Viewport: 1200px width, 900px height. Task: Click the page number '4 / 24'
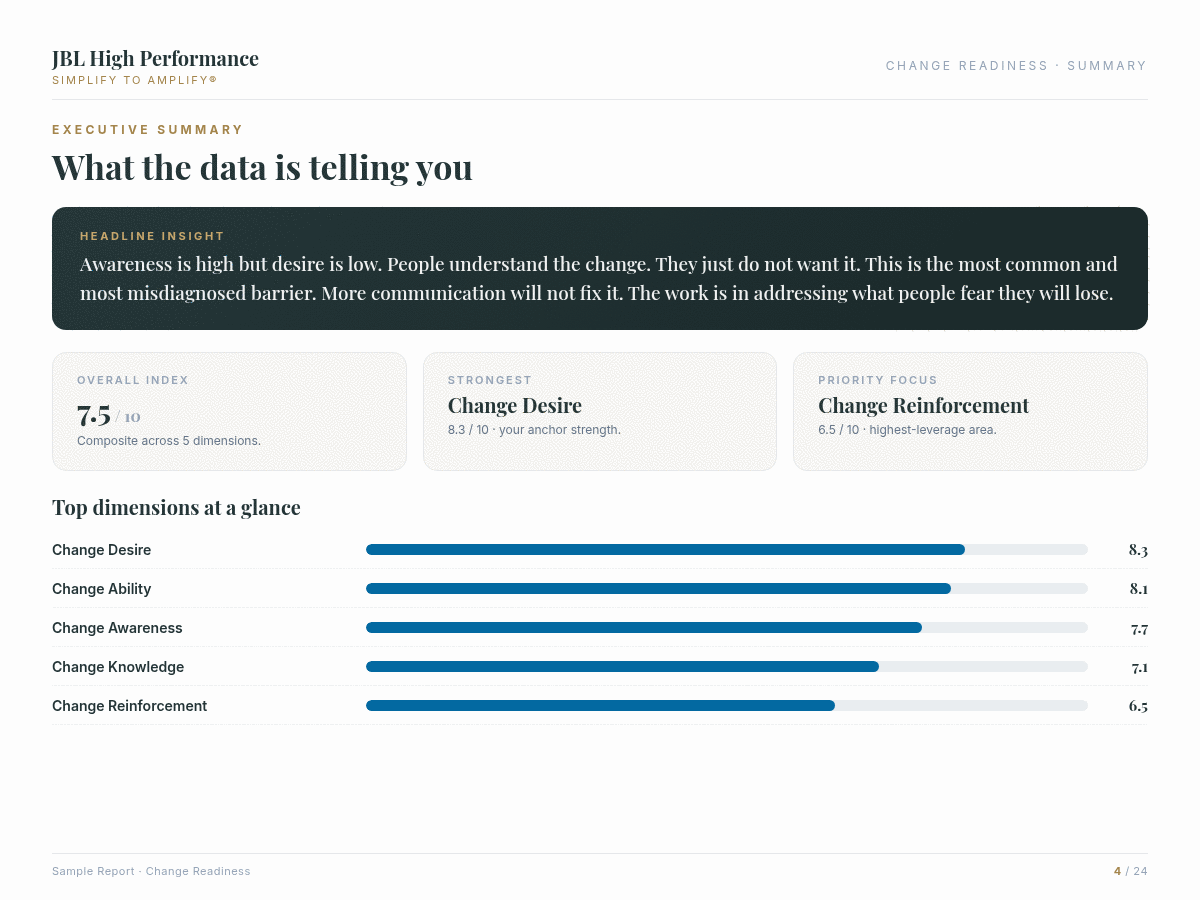1131,872
